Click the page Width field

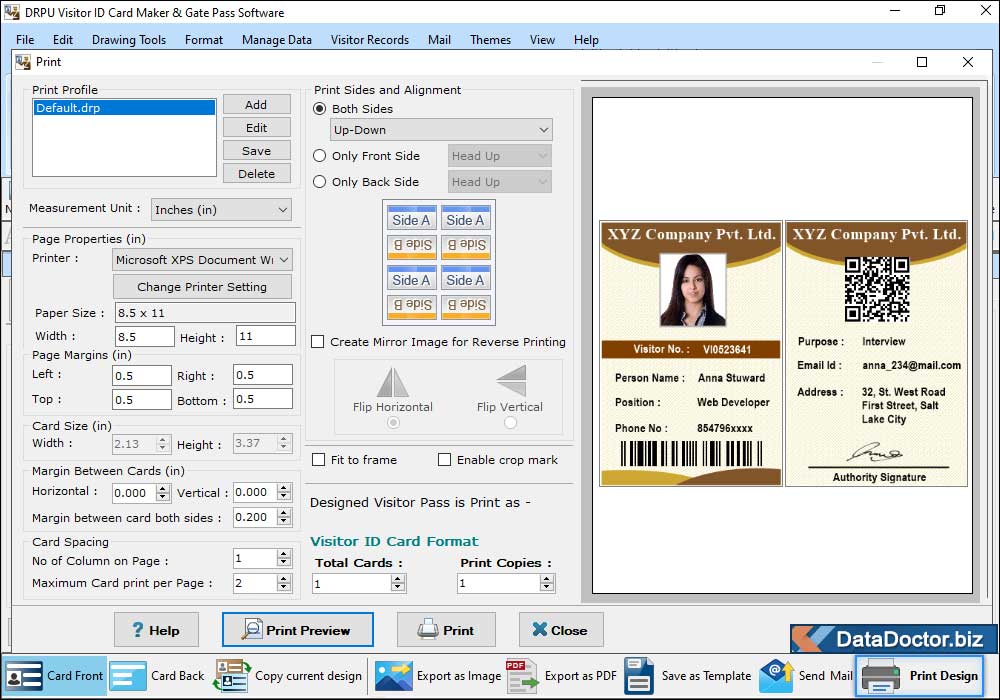click(x=145, y=336)
